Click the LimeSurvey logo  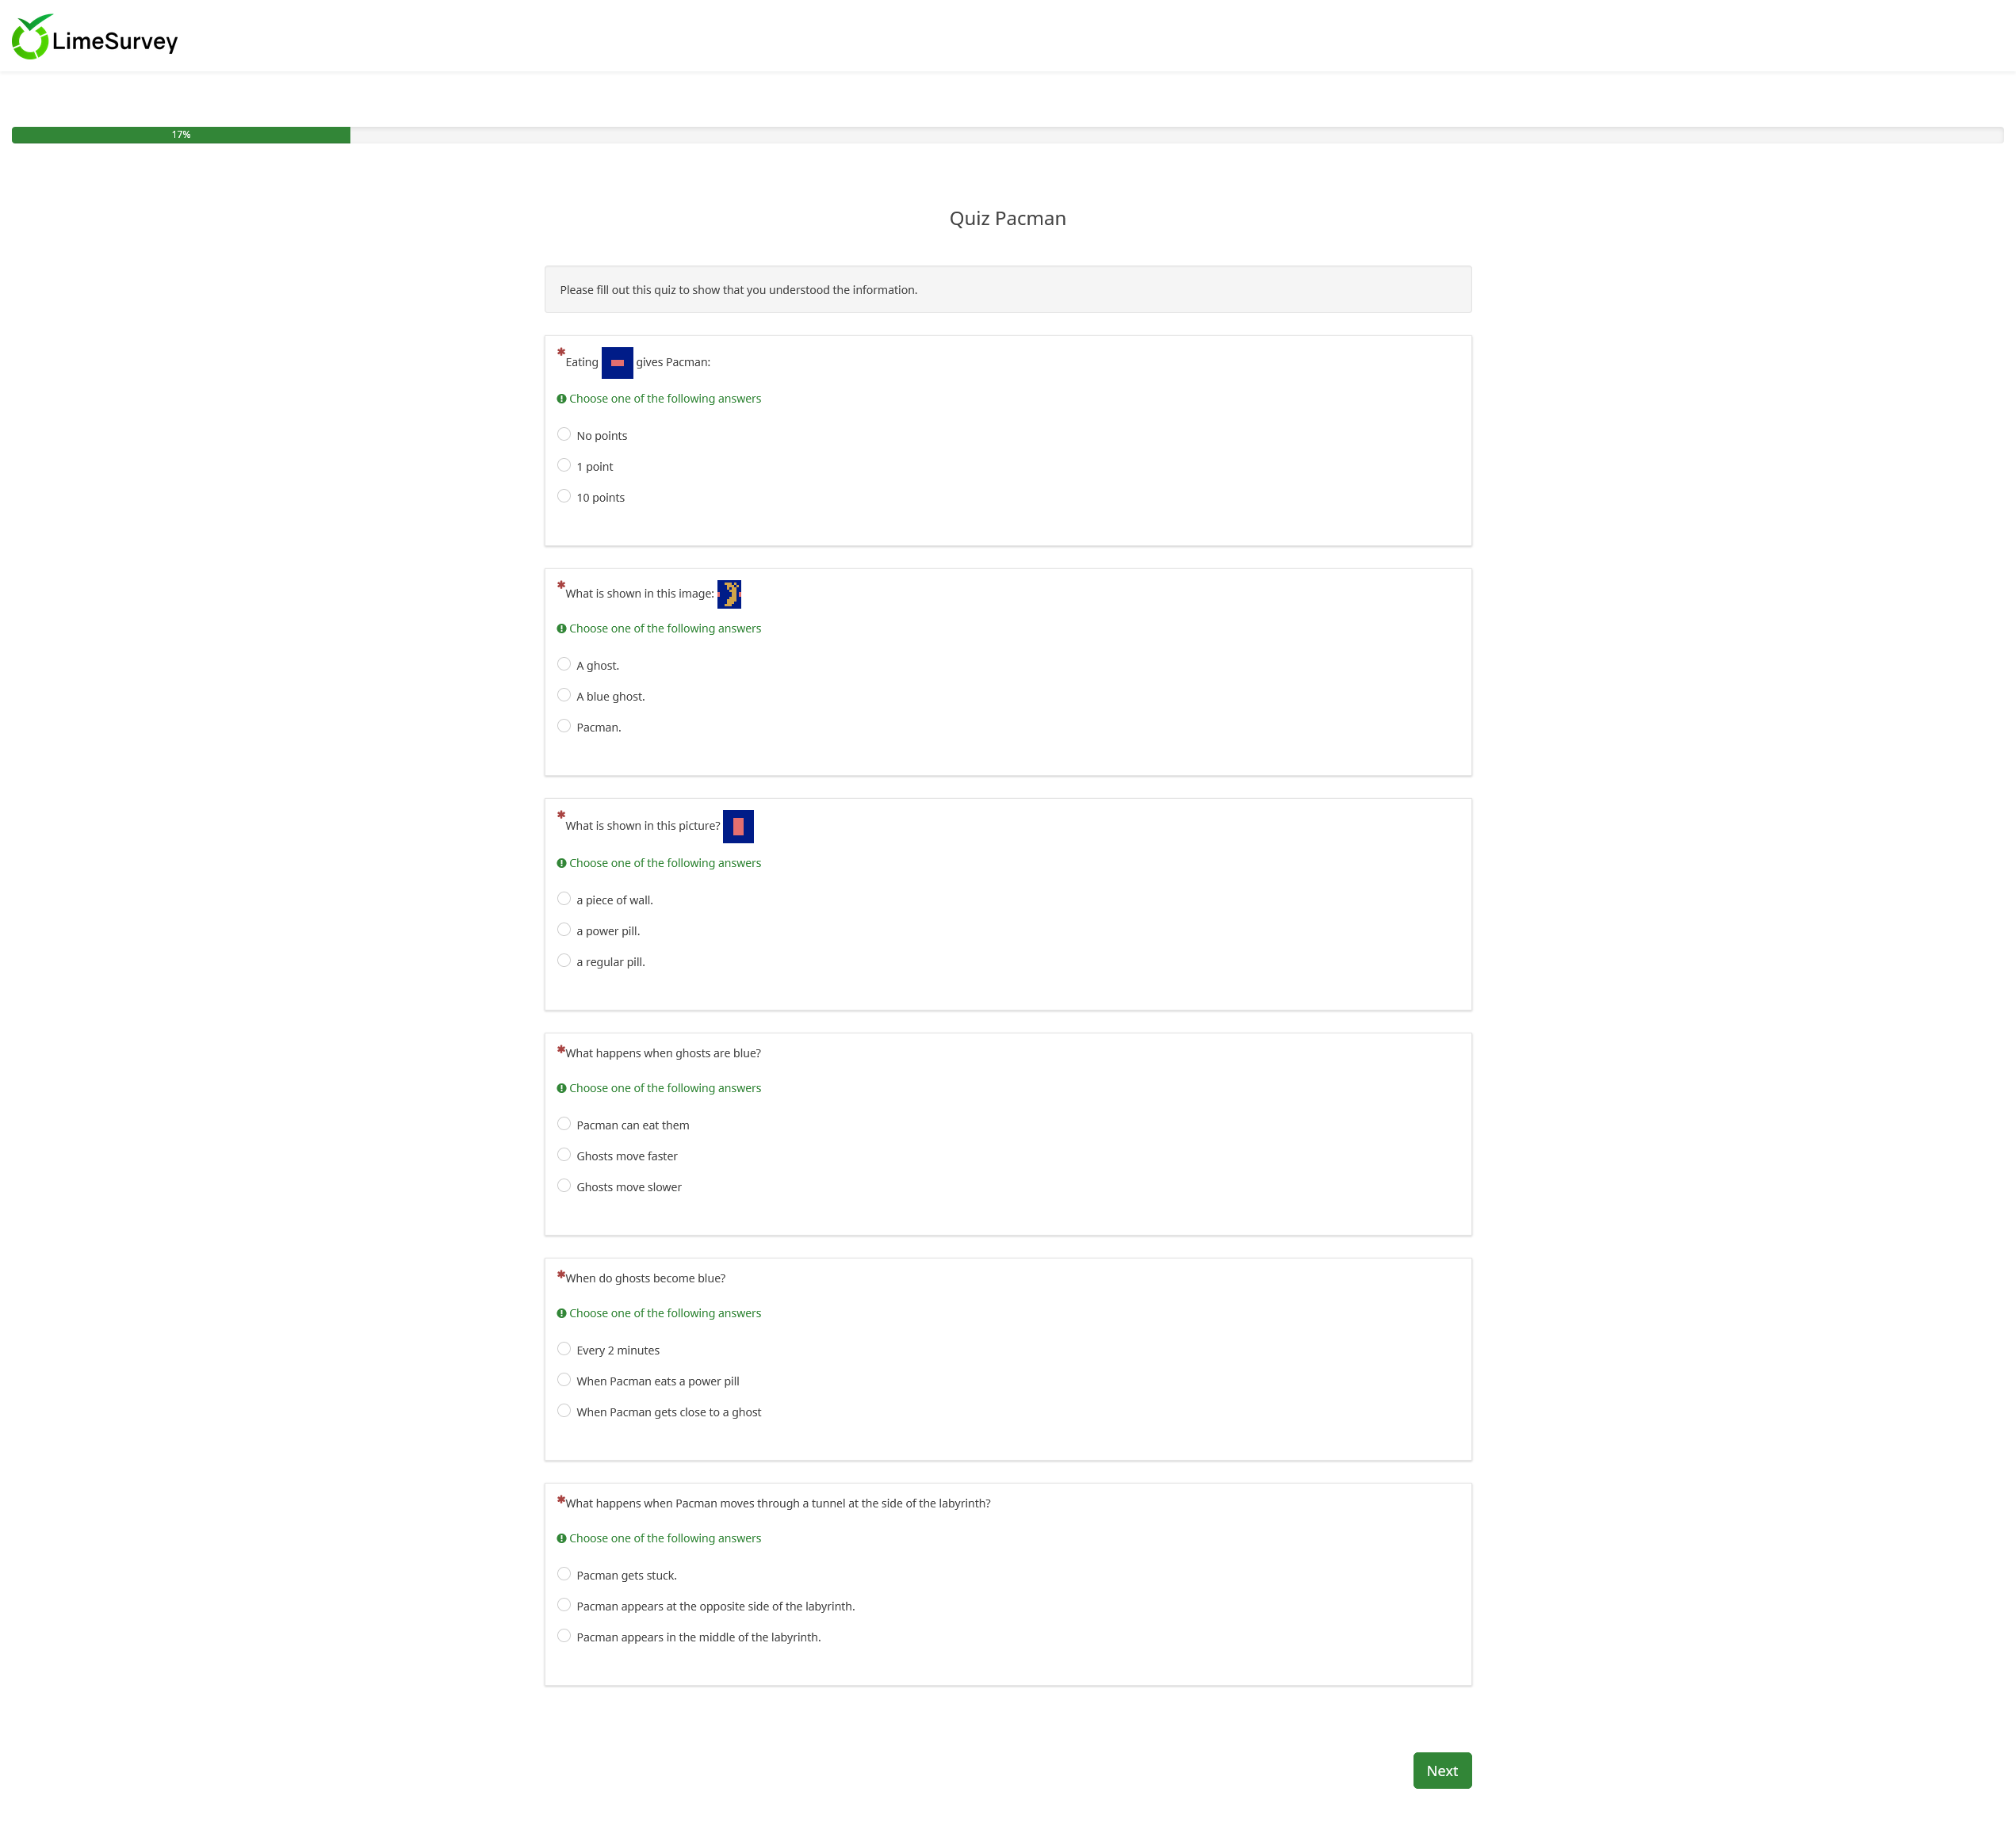[x=94, y=38]
